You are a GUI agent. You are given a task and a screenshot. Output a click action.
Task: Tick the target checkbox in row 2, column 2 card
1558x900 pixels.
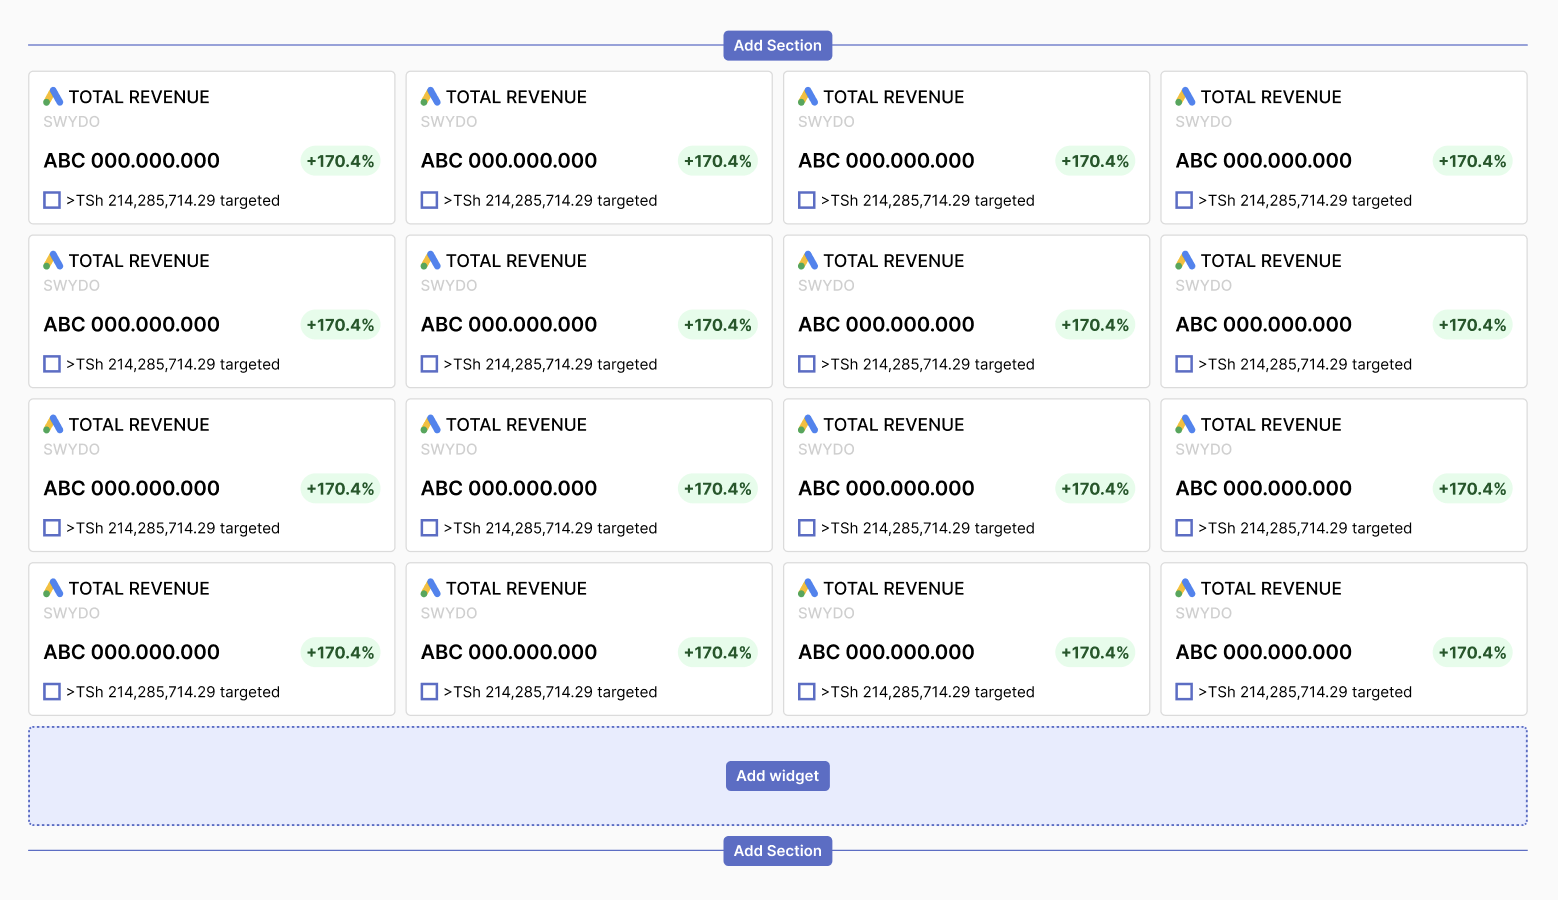click(x=429, y=364)
